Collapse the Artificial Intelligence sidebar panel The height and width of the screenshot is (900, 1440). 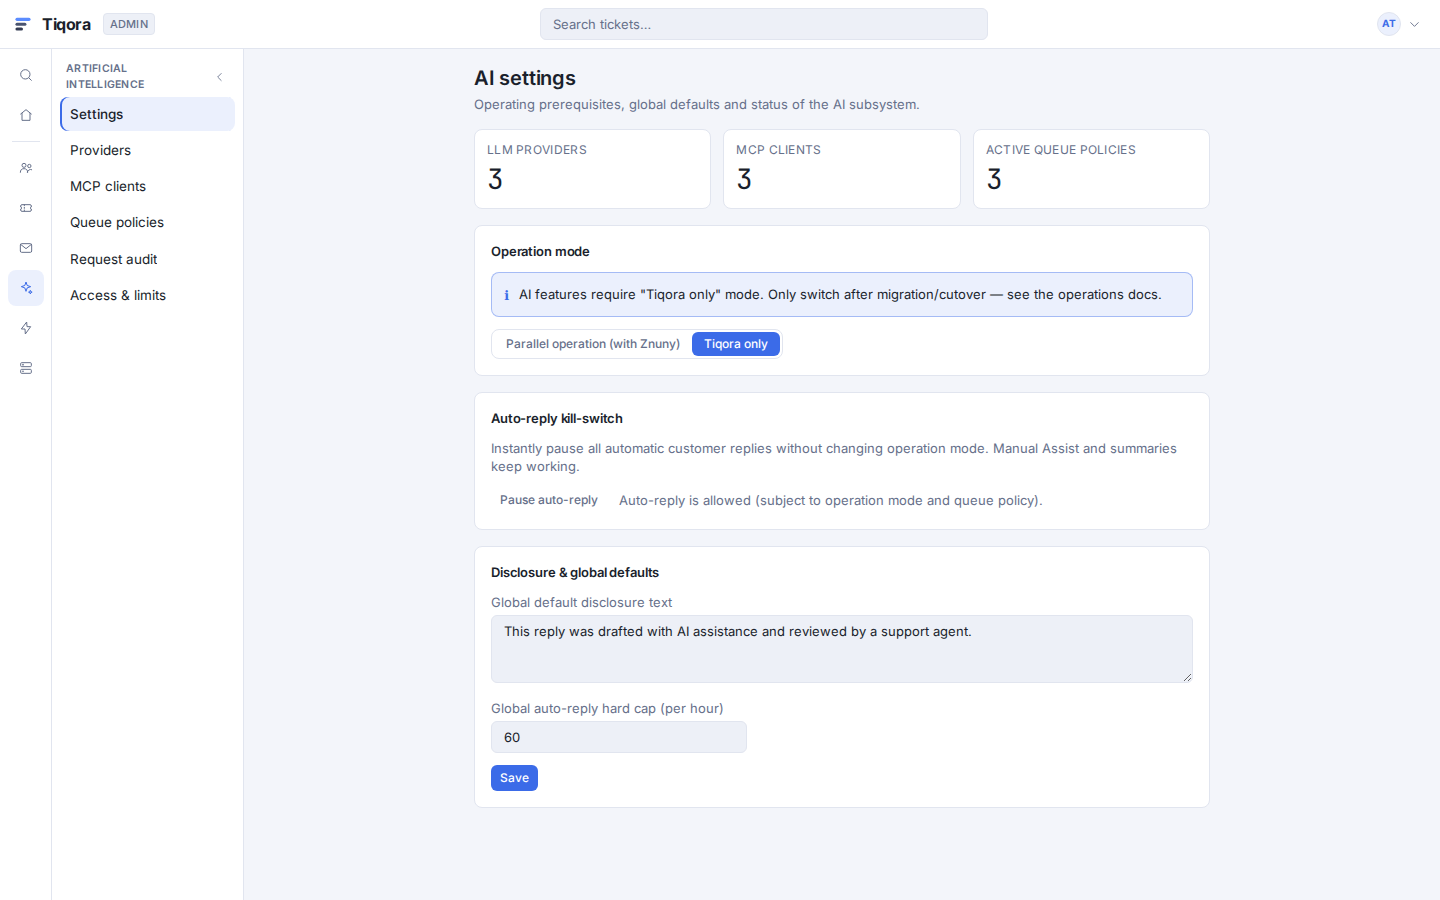click(x=220, y=77)
